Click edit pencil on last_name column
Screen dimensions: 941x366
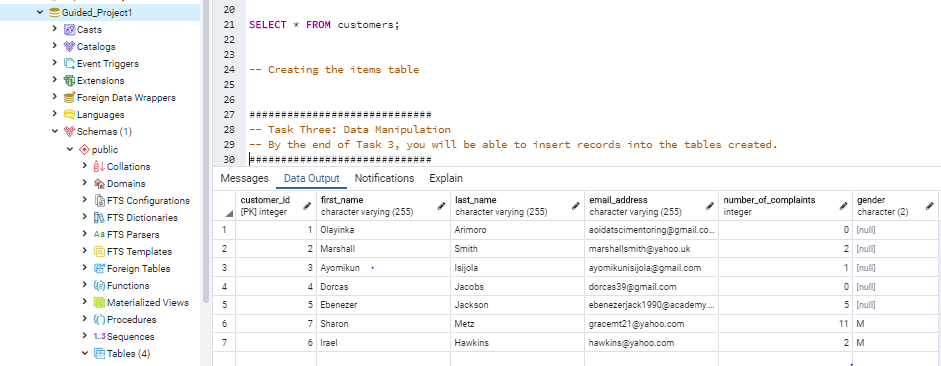coord(576,206)
